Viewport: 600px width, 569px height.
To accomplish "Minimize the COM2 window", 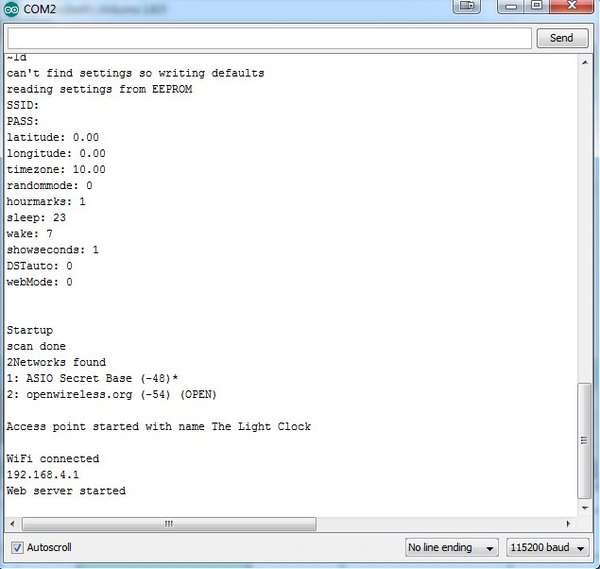I will coord(511,6).
